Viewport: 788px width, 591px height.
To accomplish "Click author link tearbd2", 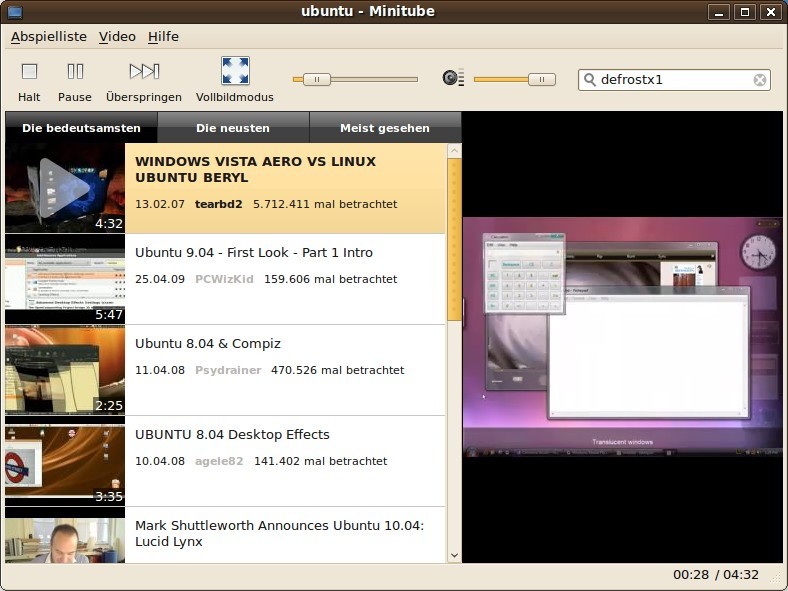I will (219, 204).
